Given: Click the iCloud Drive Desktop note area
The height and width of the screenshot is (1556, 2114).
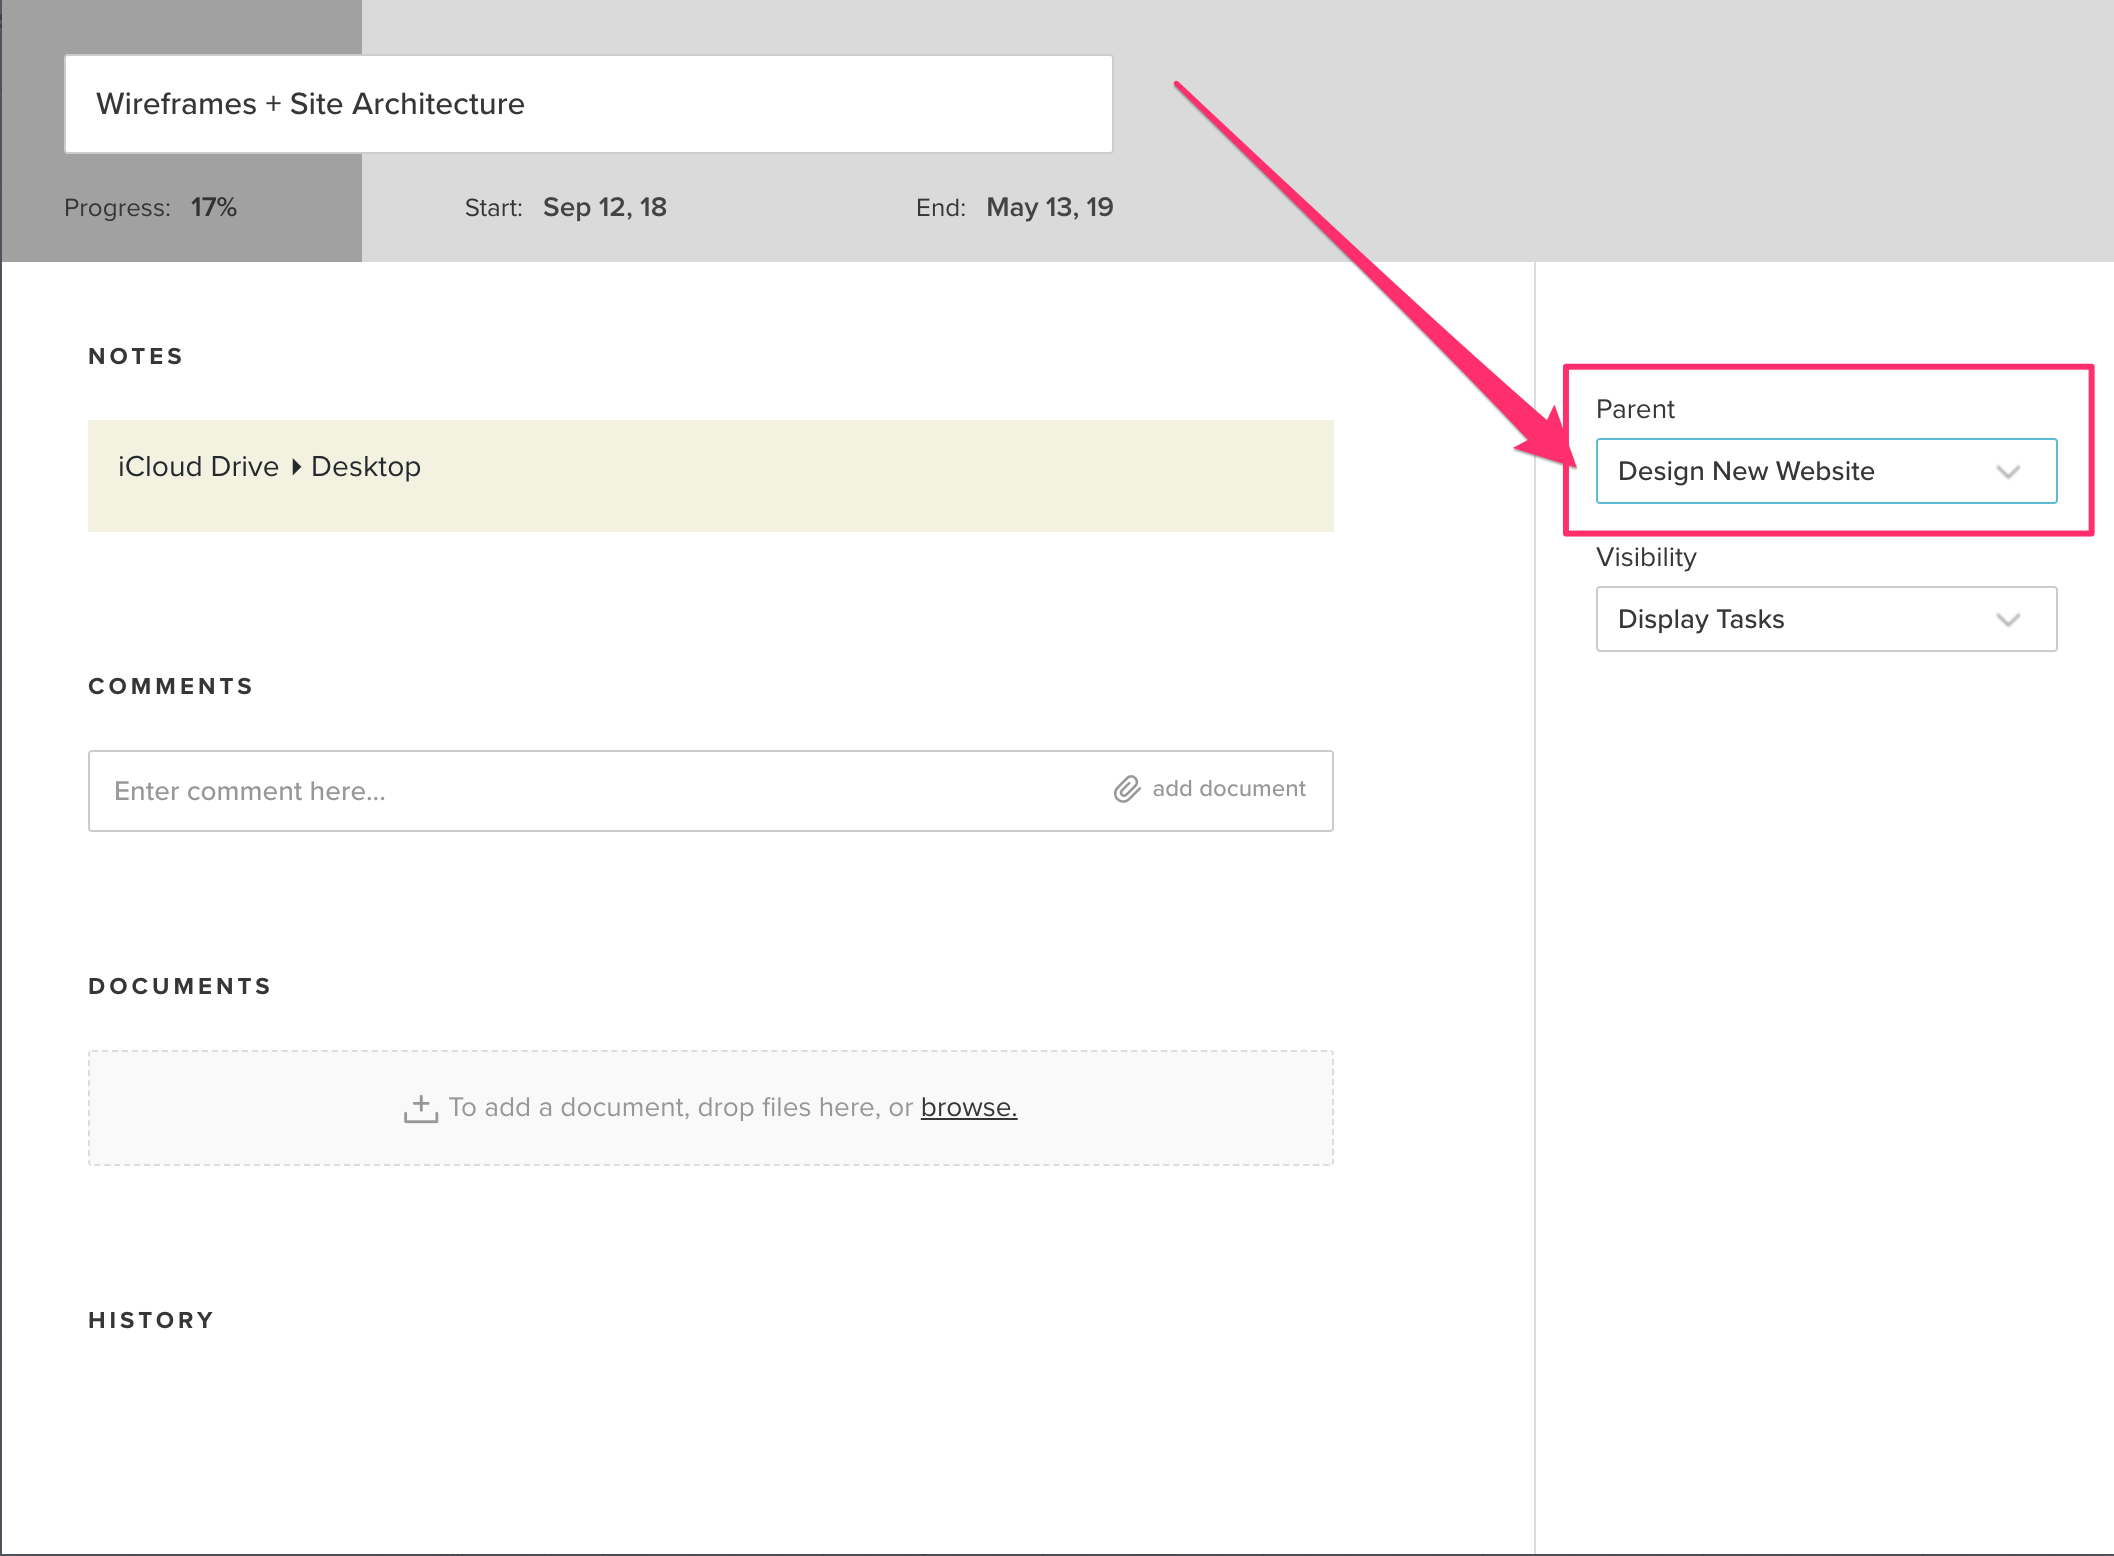Looking at the screenshot, I should [x=711, y=476].
